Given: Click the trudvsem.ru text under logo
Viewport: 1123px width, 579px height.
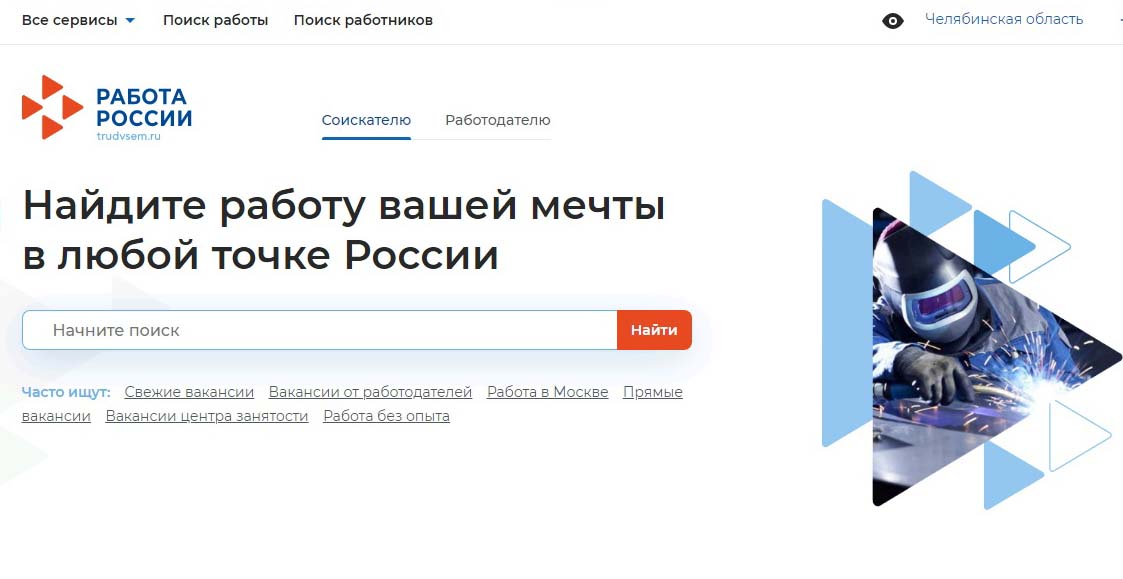Looking at the screenshot, I should point(128,135).
